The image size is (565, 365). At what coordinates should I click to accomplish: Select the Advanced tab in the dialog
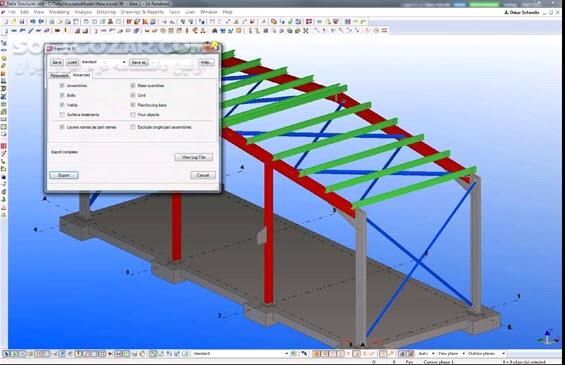pos(81,75)
